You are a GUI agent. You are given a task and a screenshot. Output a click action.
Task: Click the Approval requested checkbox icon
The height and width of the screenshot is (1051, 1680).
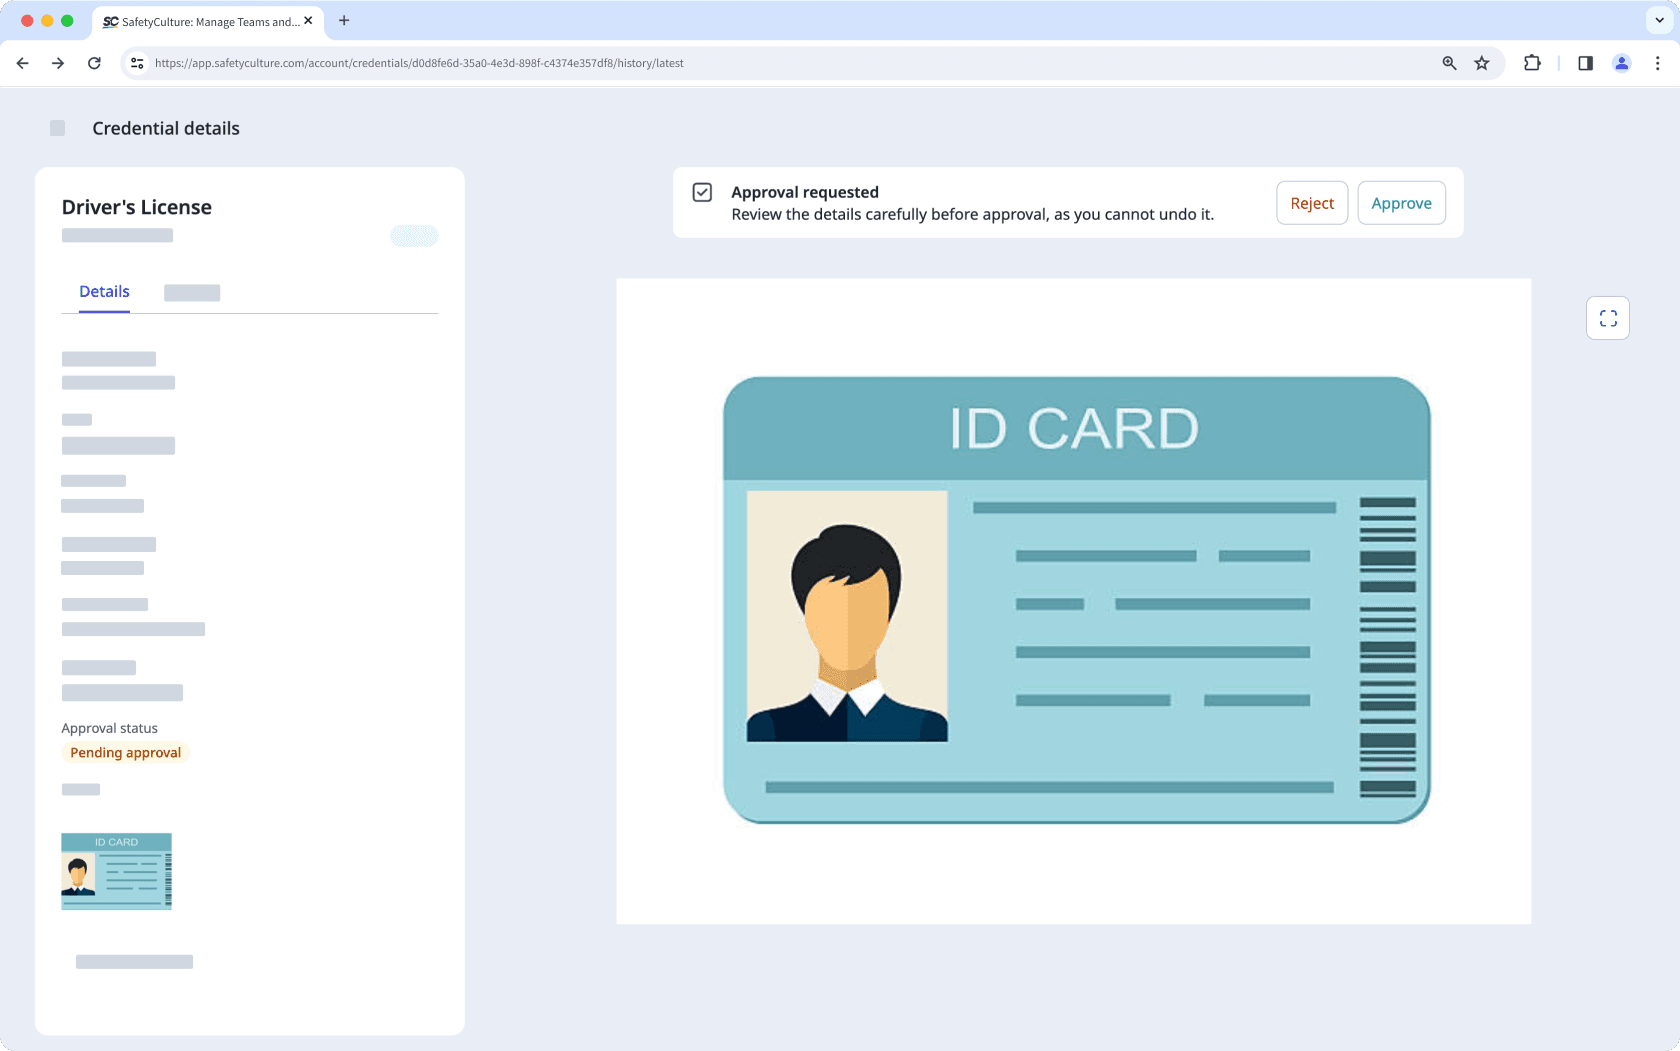click(x=703, y=191)
